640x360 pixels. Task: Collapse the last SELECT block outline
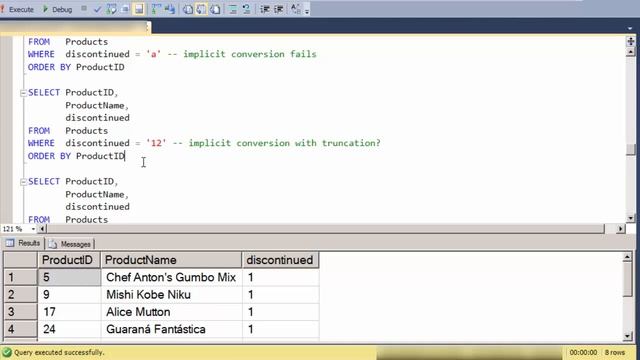23,182
